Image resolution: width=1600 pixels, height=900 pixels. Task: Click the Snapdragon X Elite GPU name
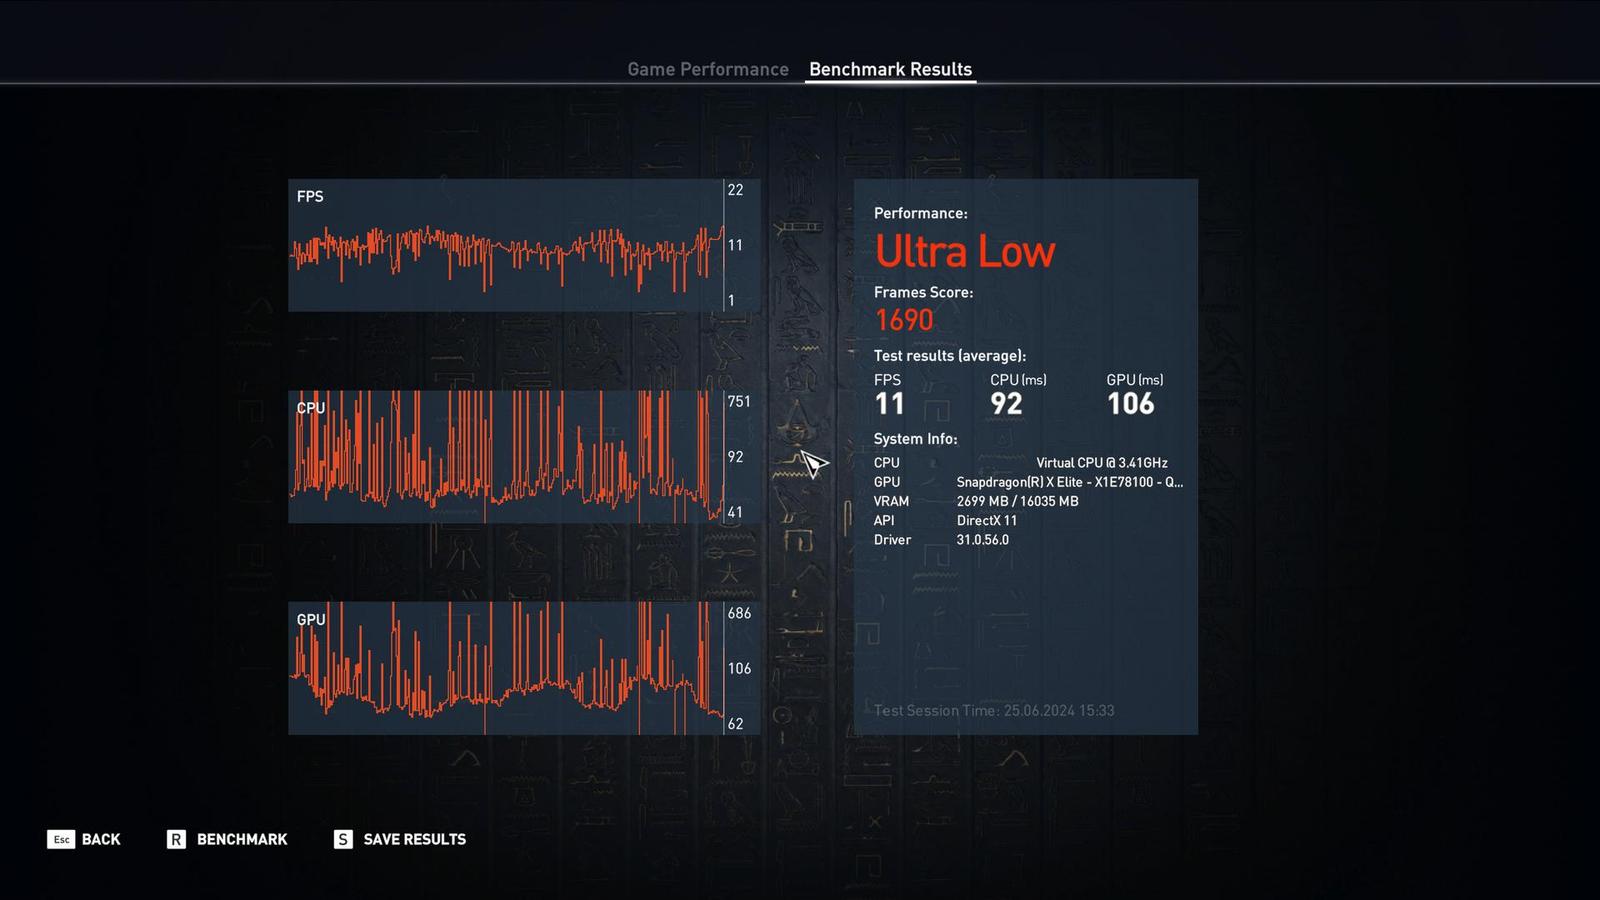(x=1070, y=482)
